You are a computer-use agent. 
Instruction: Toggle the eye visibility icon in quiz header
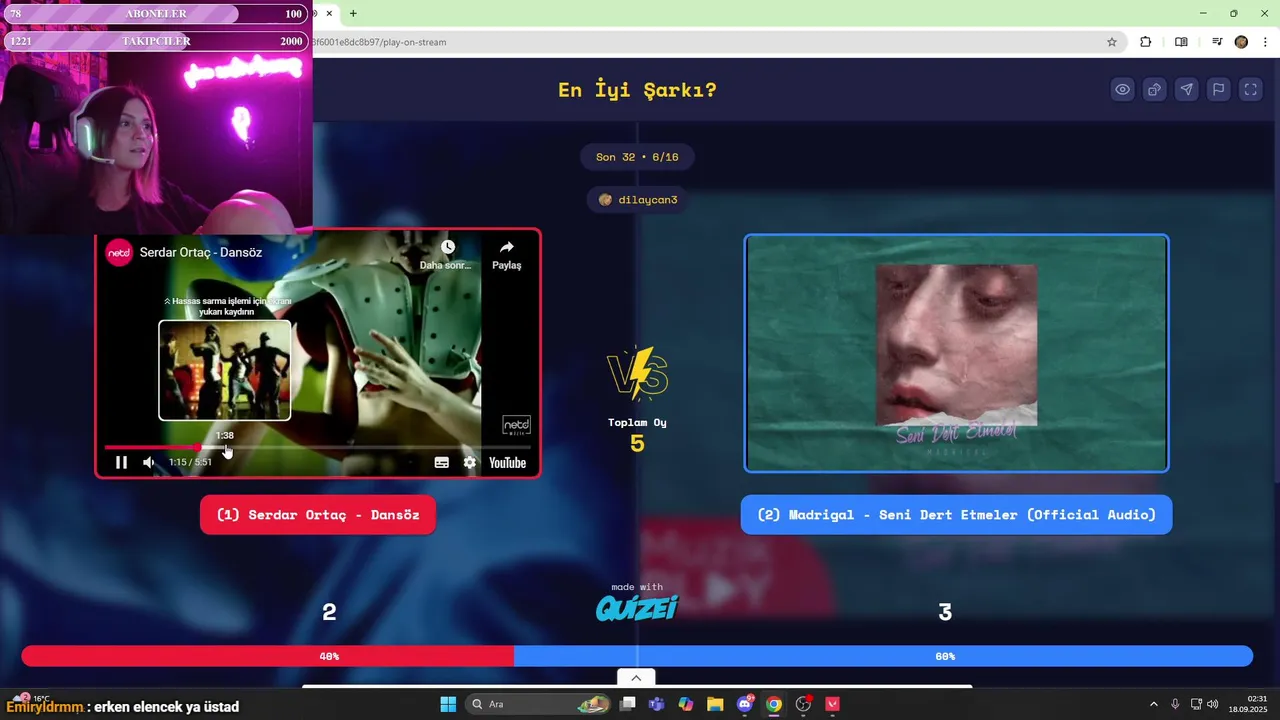pos(1122,90)
